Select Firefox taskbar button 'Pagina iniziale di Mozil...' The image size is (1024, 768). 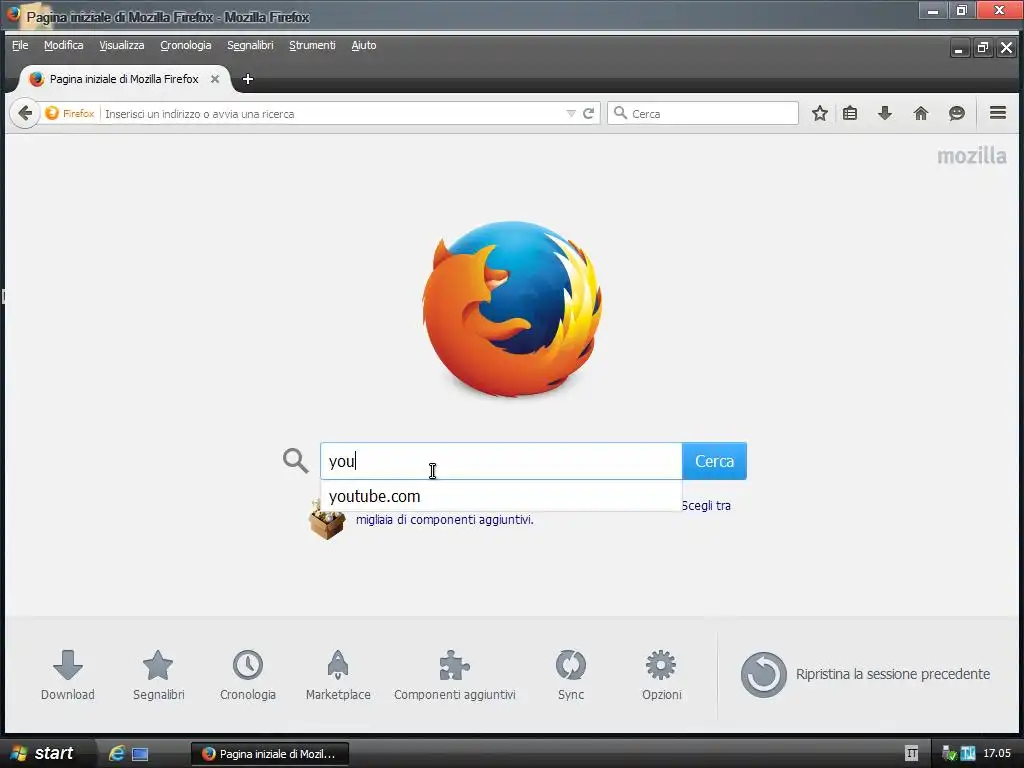click(270, 754)
